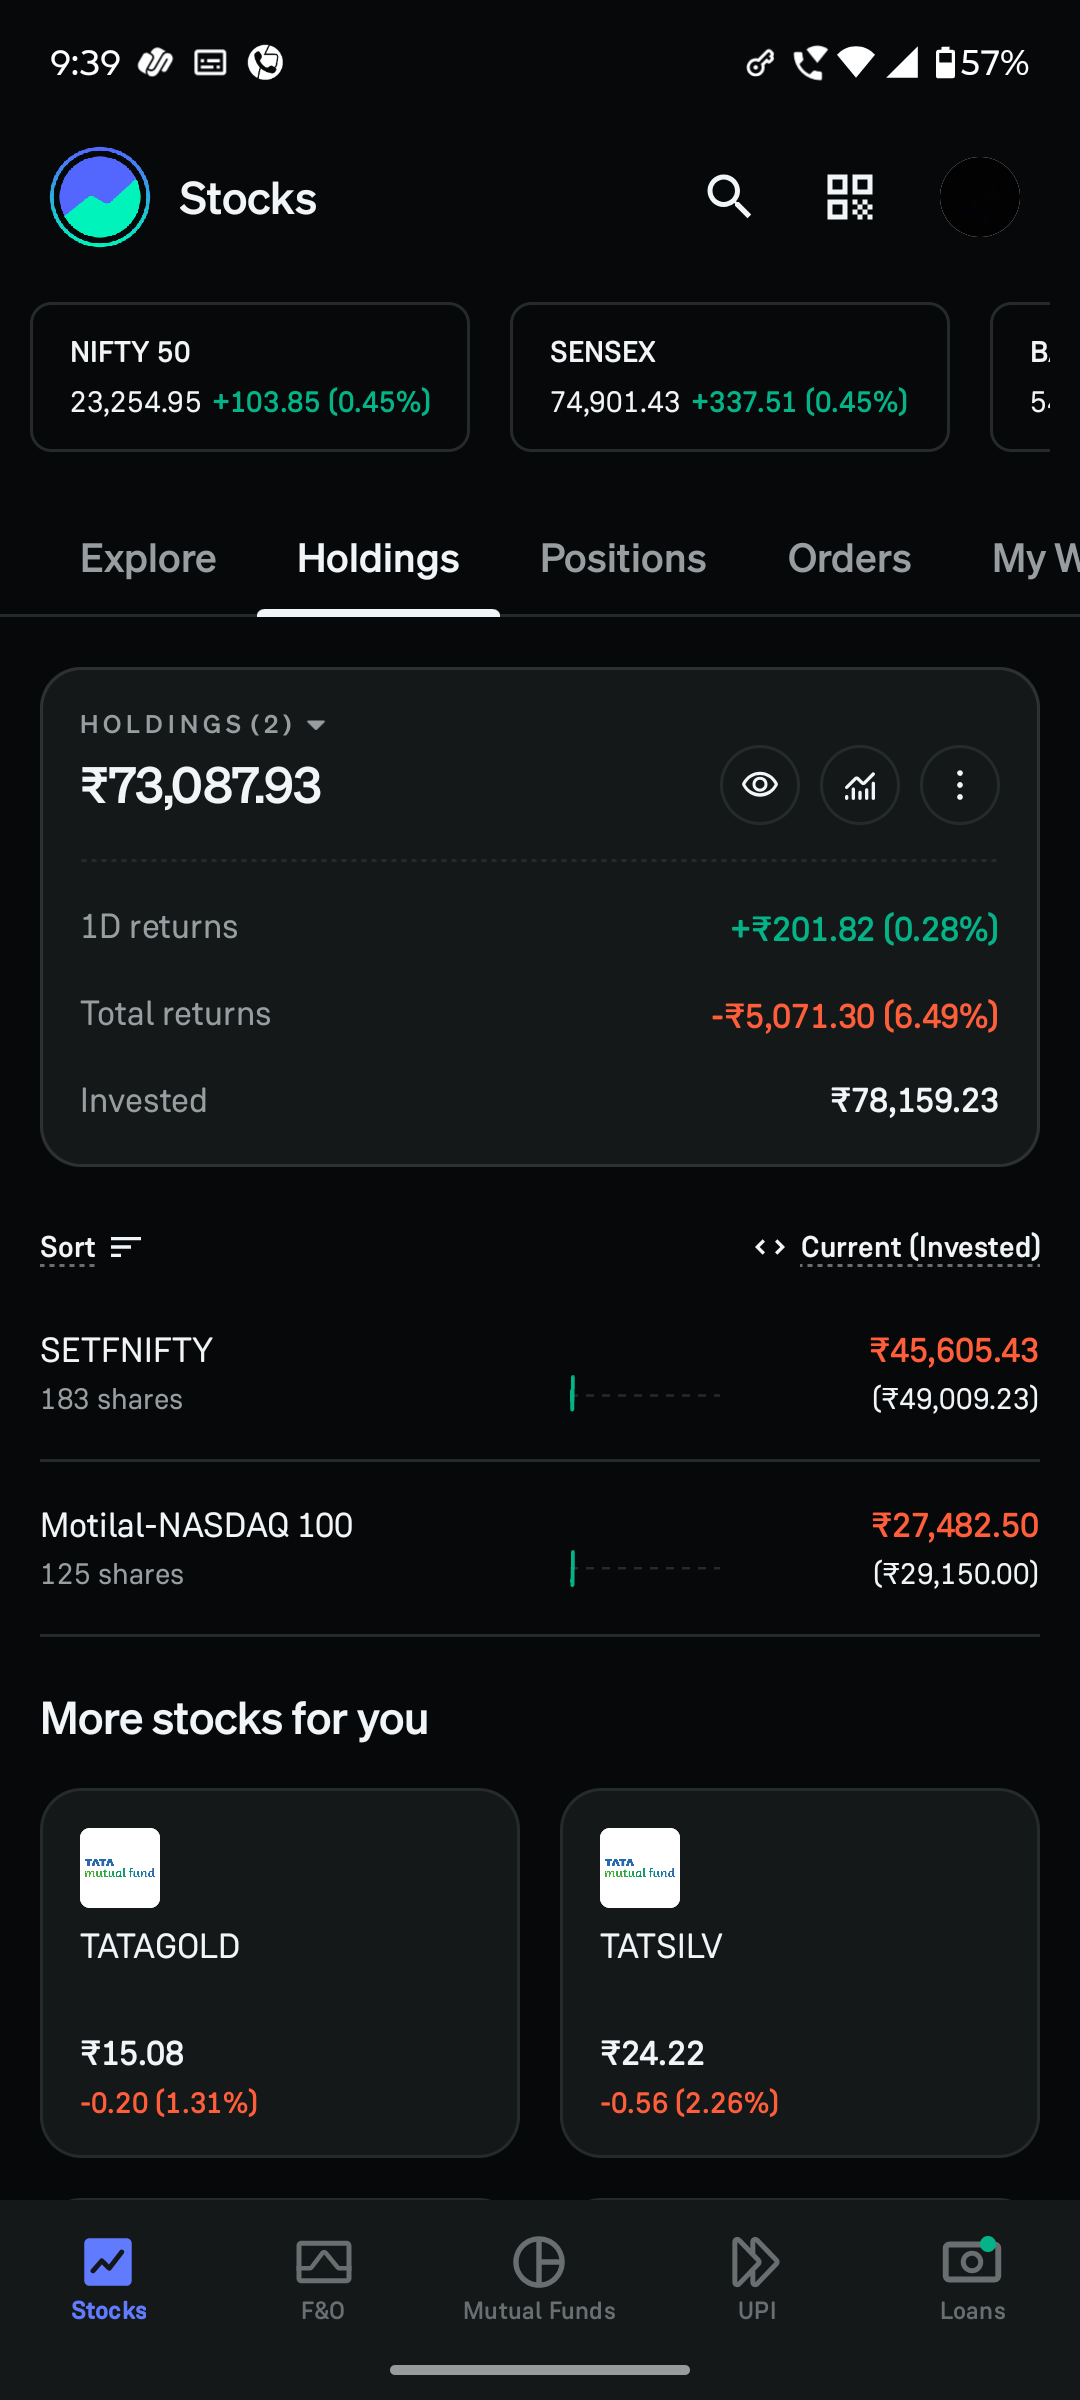Open the Loans section
Viewport: 1080px width, 2400px height.
pyautogui.click(x=972, y=2278)
